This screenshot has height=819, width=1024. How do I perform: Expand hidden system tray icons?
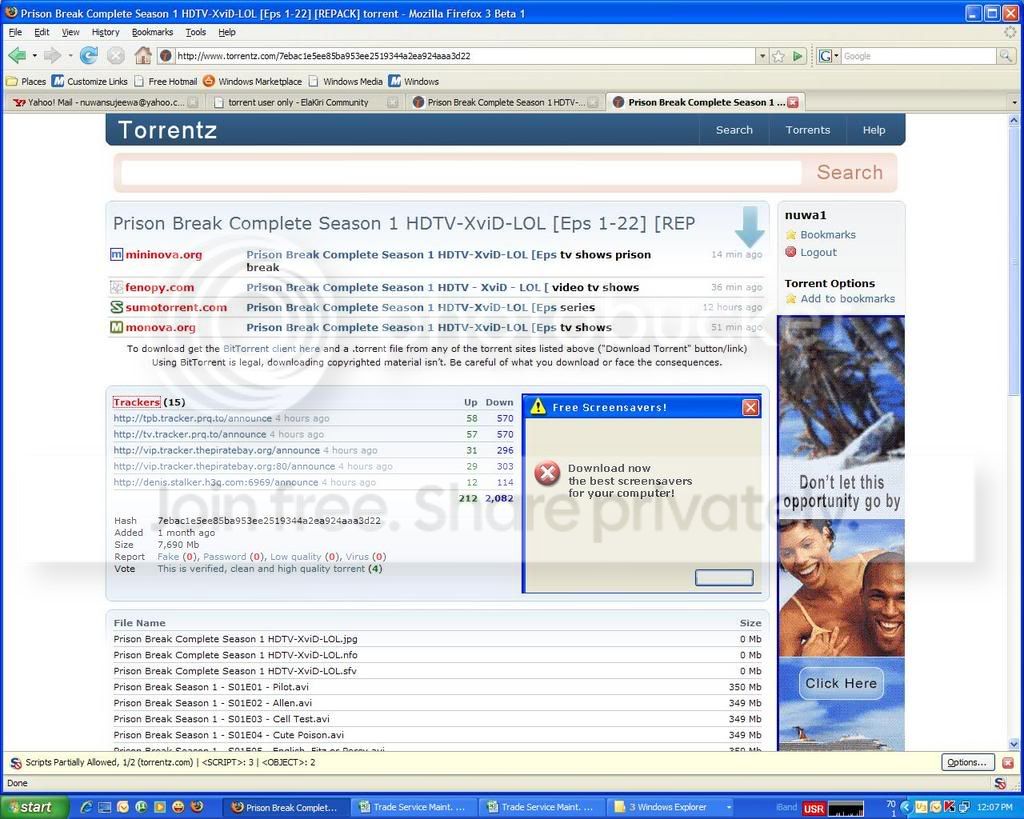point(905,807)
